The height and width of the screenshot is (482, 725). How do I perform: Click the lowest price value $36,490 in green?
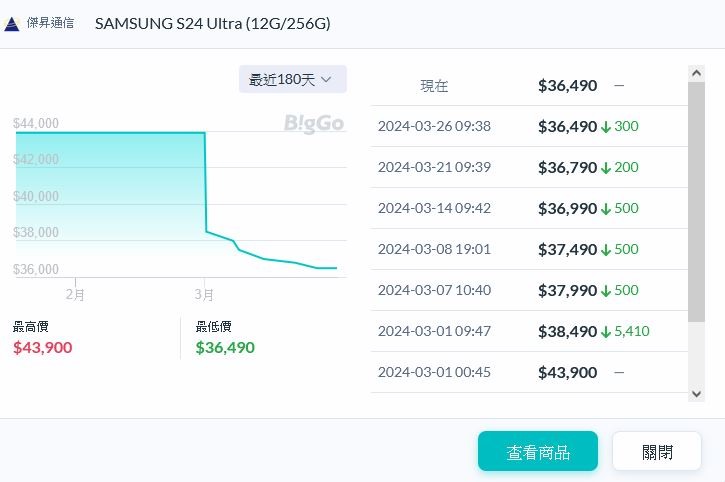click(225, 348)
